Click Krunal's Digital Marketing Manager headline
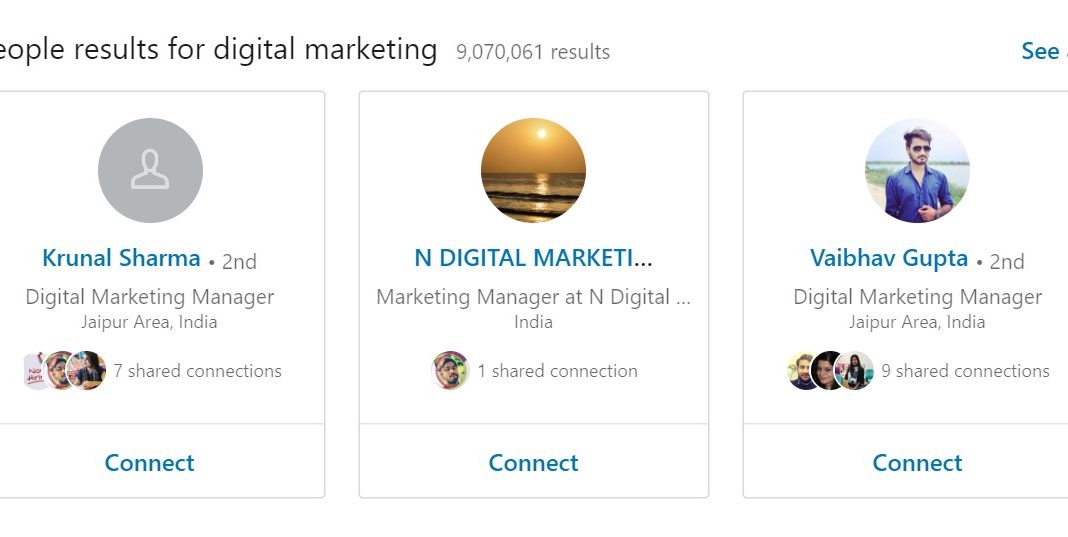The height and width of the screenshot is (537, 1068). (150, 297)
